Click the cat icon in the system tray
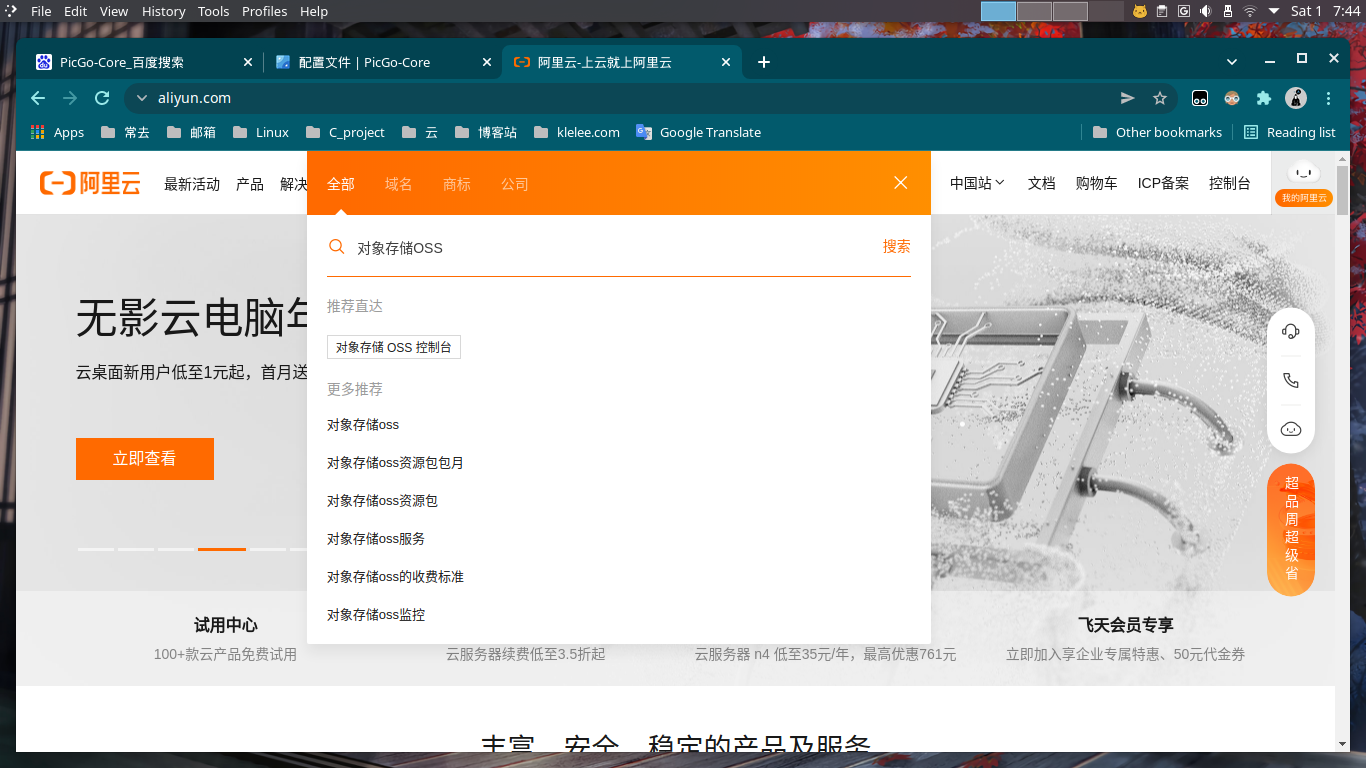This screenshot has height=768, width=1366. pyautogui.click(x=1140, y=11)
